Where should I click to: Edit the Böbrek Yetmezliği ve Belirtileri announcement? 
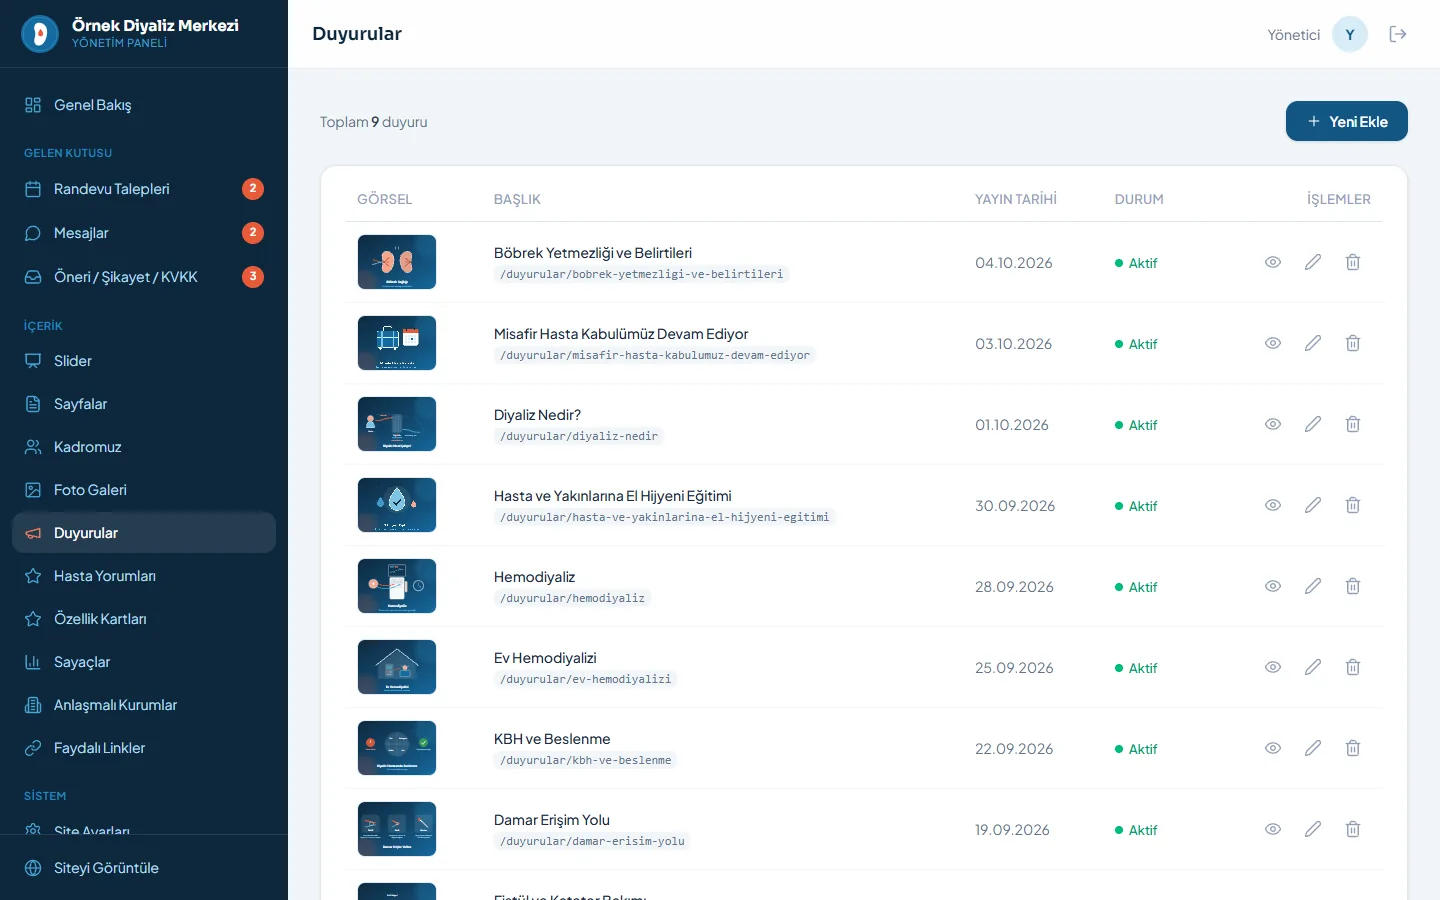click(1313, 262)
